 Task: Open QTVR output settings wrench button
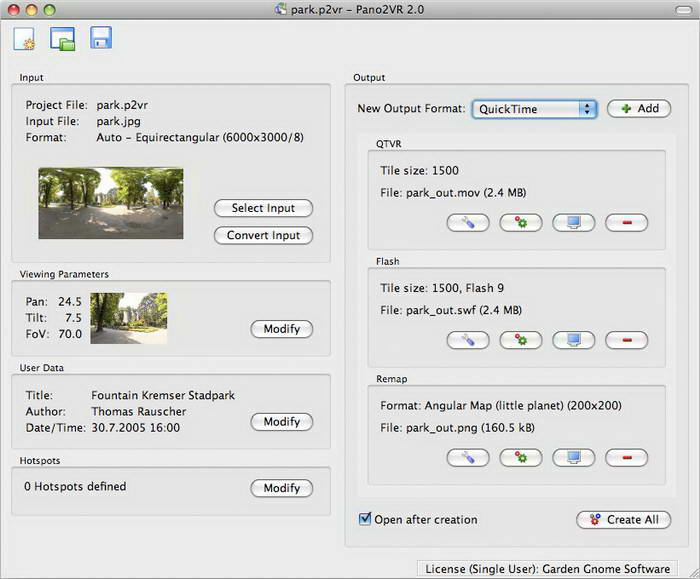tap(467, 223)
